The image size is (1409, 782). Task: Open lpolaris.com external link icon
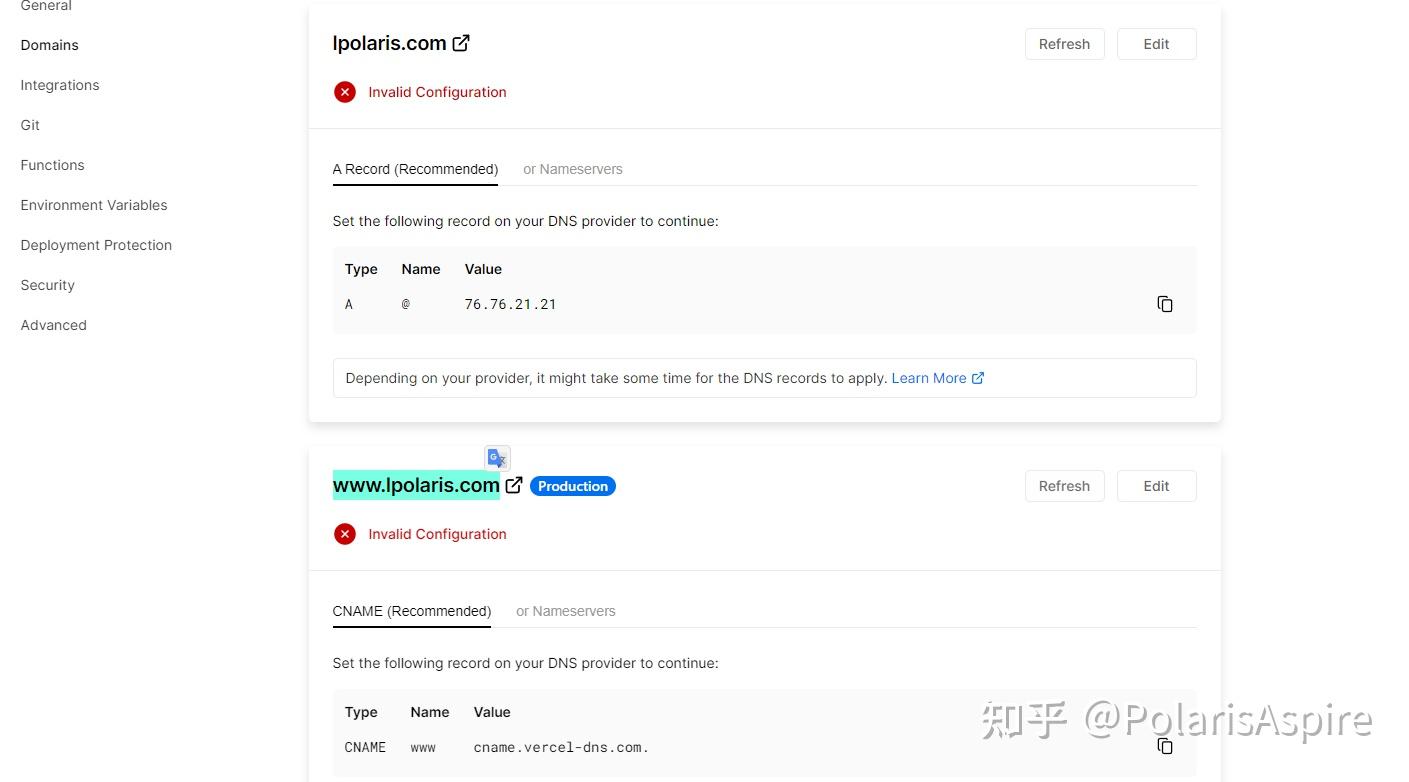tap(461, 43)
